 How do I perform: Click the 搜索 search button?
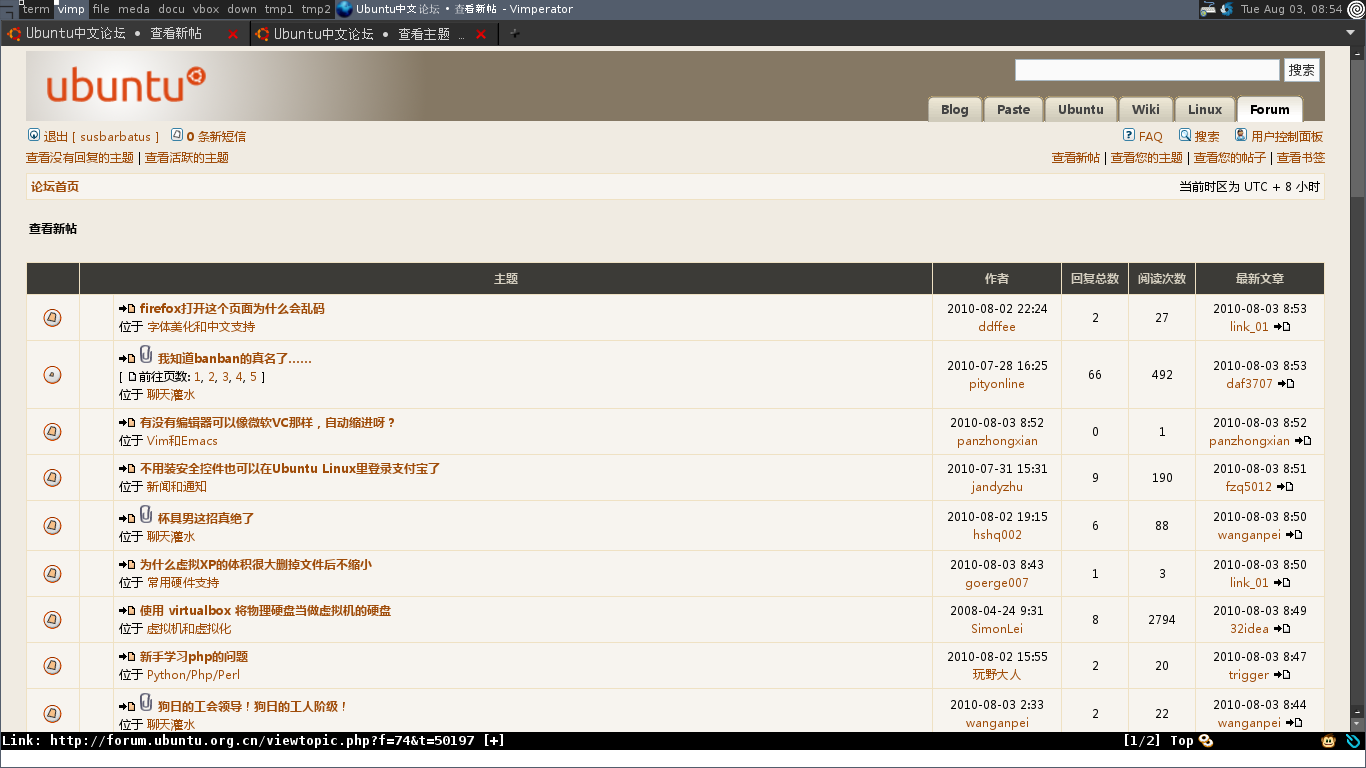(x=1302, y=70)
